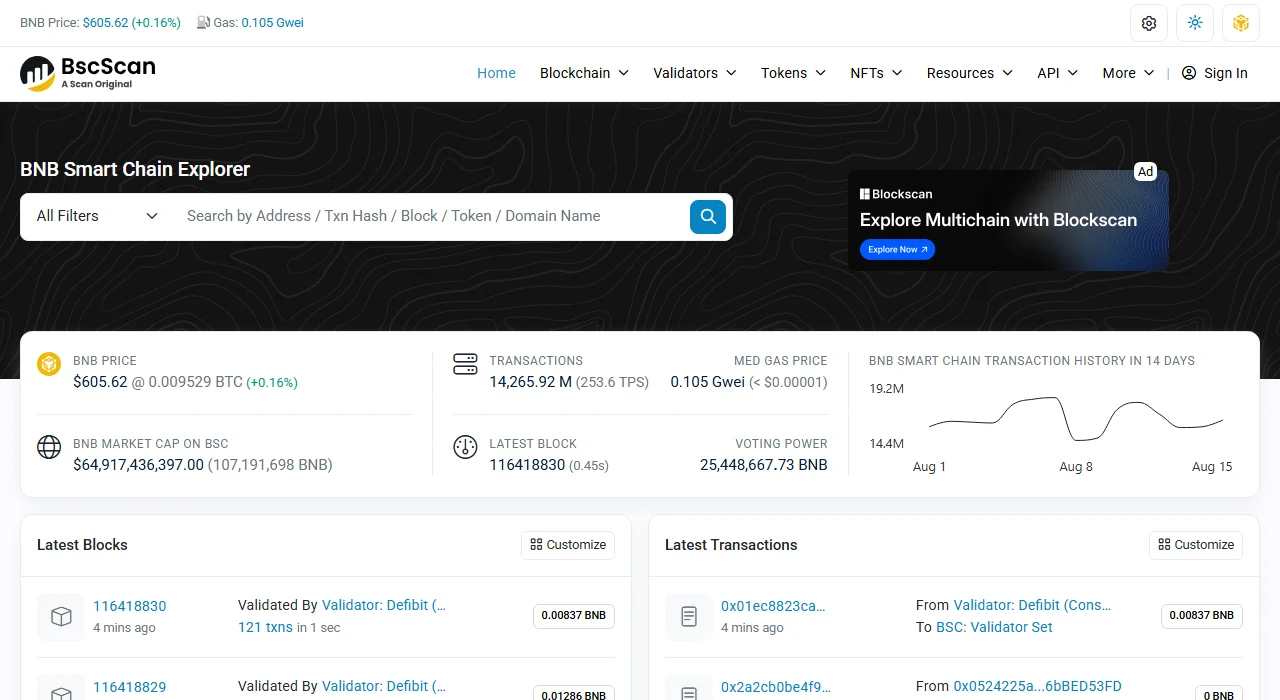Click the globe icon beside BNB Market Cap
Screen dimensions: 1280x700
click(49, 447)
